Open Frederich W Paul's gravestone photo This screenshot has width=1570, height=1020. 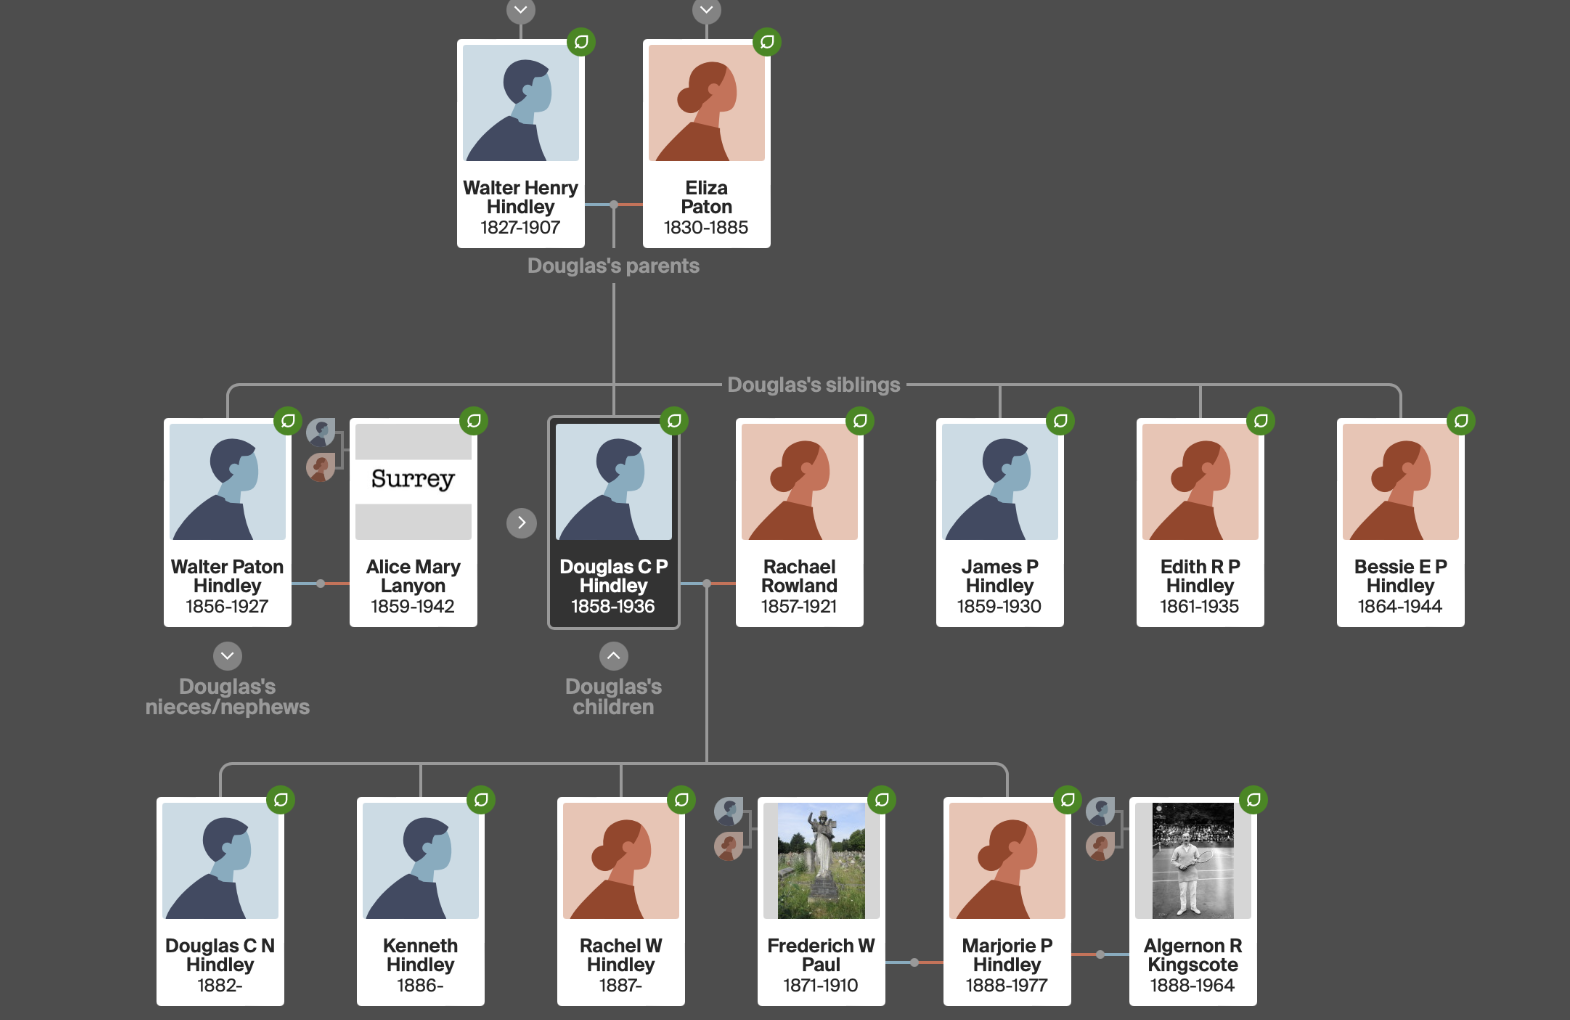821,861
